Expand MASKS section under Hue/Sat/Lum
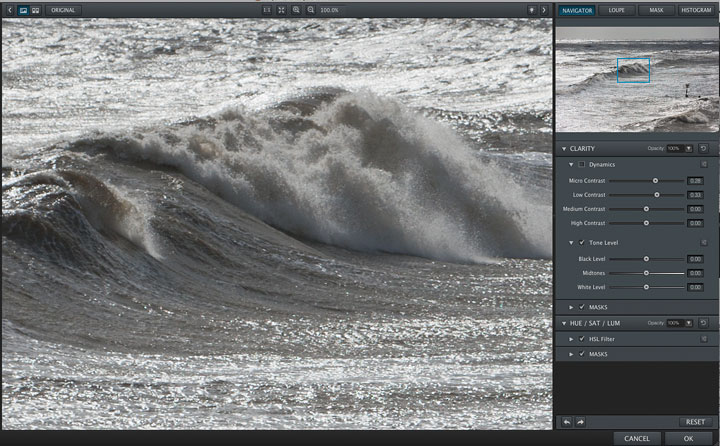 click(x=571, y=354)
